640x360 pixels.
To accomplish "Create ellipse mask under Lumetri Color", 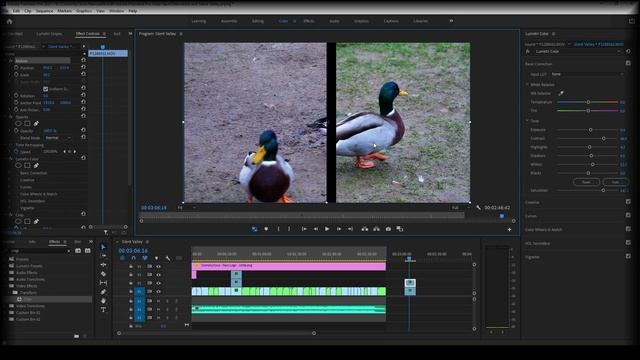I will (18, 165).
